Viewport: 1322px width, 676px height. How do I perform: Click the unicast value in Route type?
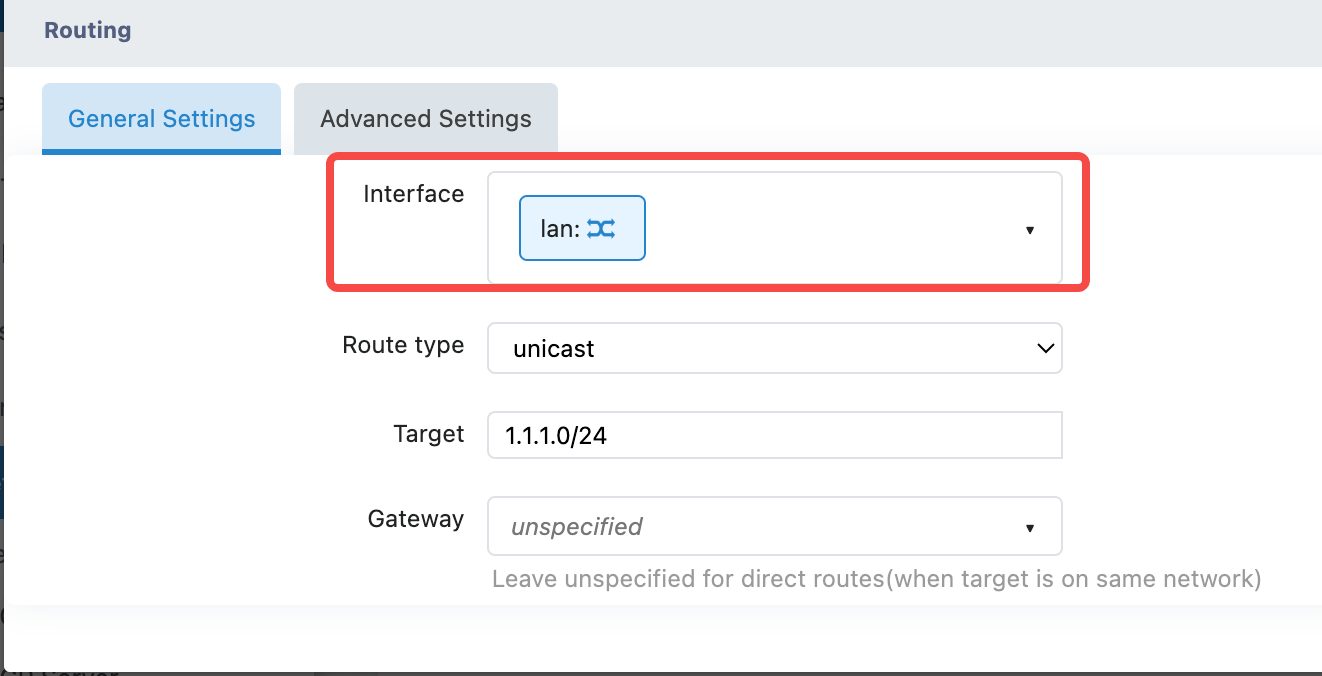tap(554, 349)
